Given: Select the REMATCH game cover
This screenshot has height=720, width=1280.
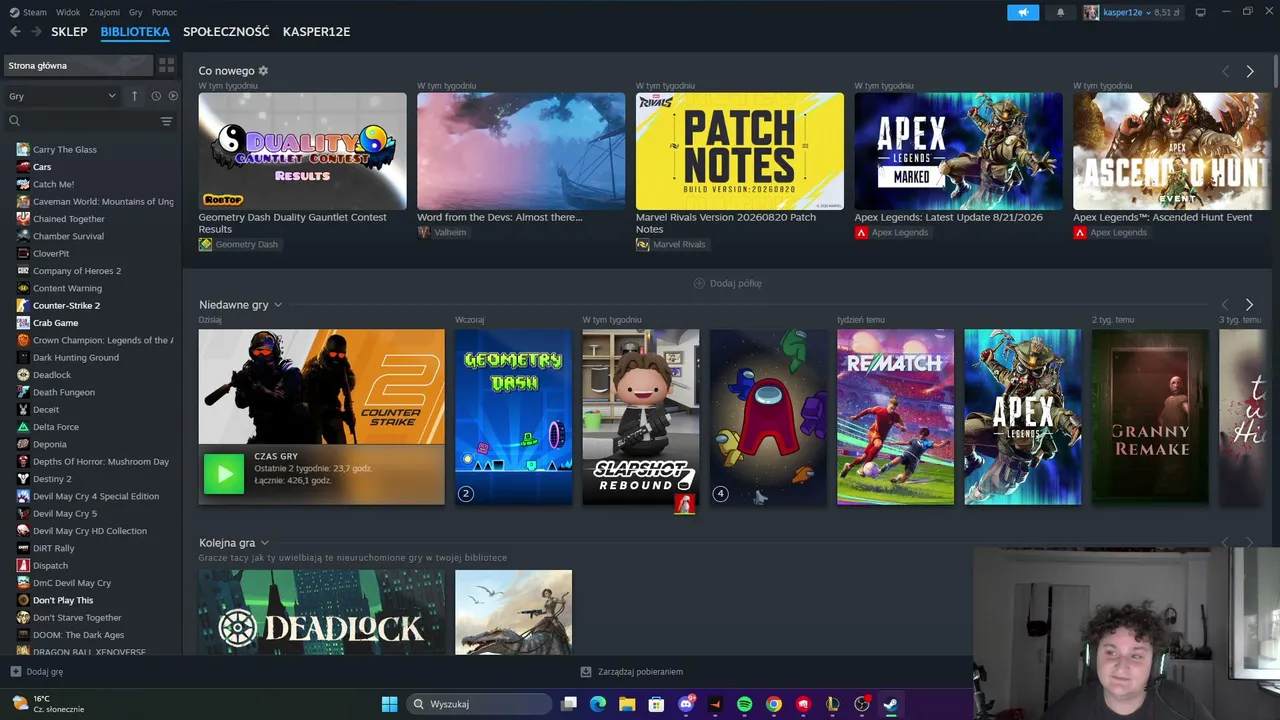Looking at the screenshot, I should pos(895,417).
